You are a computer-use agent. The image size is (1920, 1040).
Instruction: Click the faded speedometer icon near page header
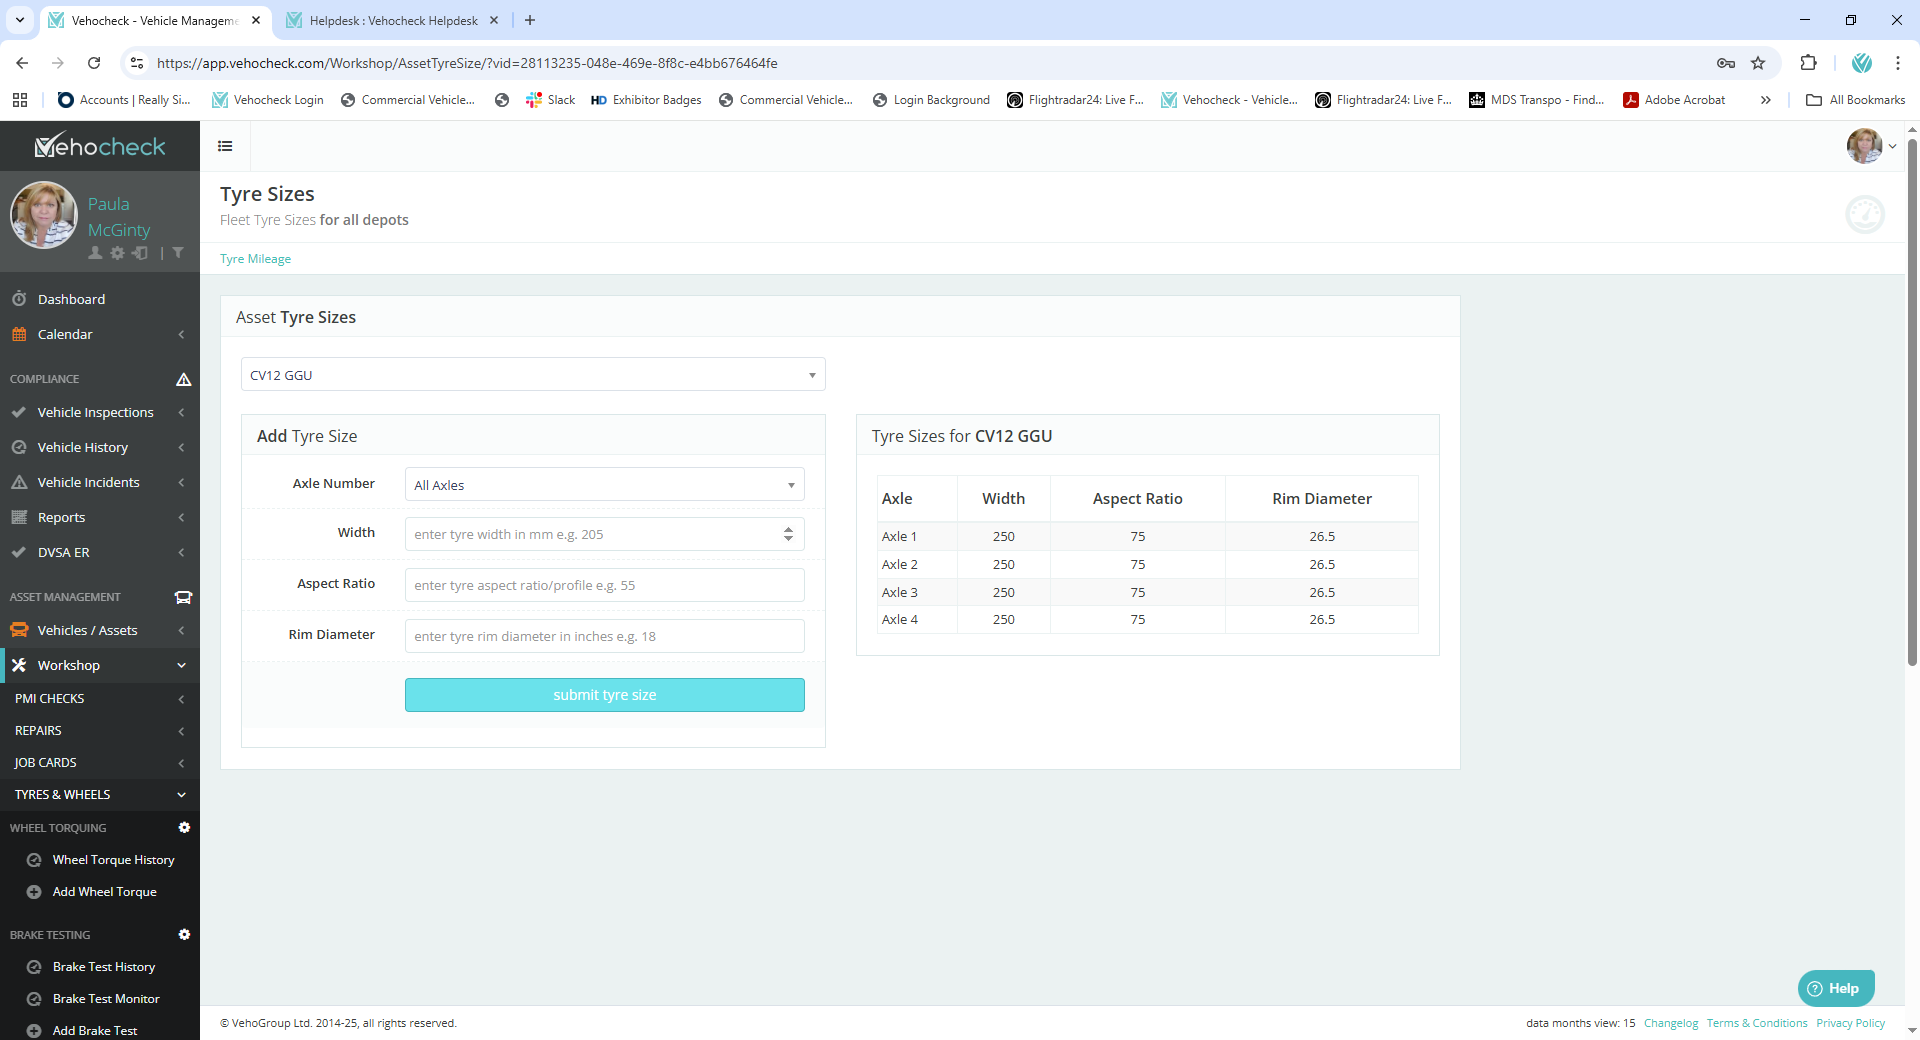pos(1865,214)
